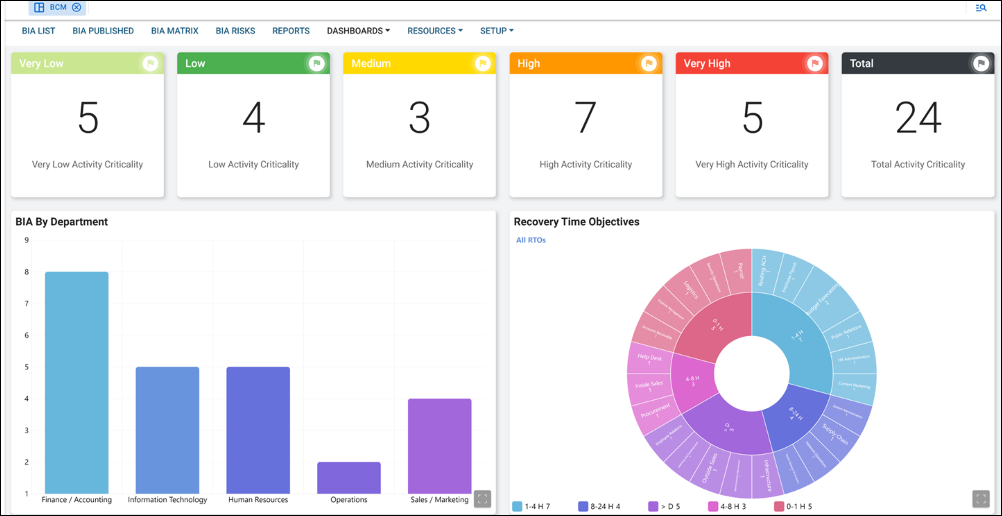Go to the BIA Matrix tab
Viewport: 1002px width, 516px height.
point(175,31)
